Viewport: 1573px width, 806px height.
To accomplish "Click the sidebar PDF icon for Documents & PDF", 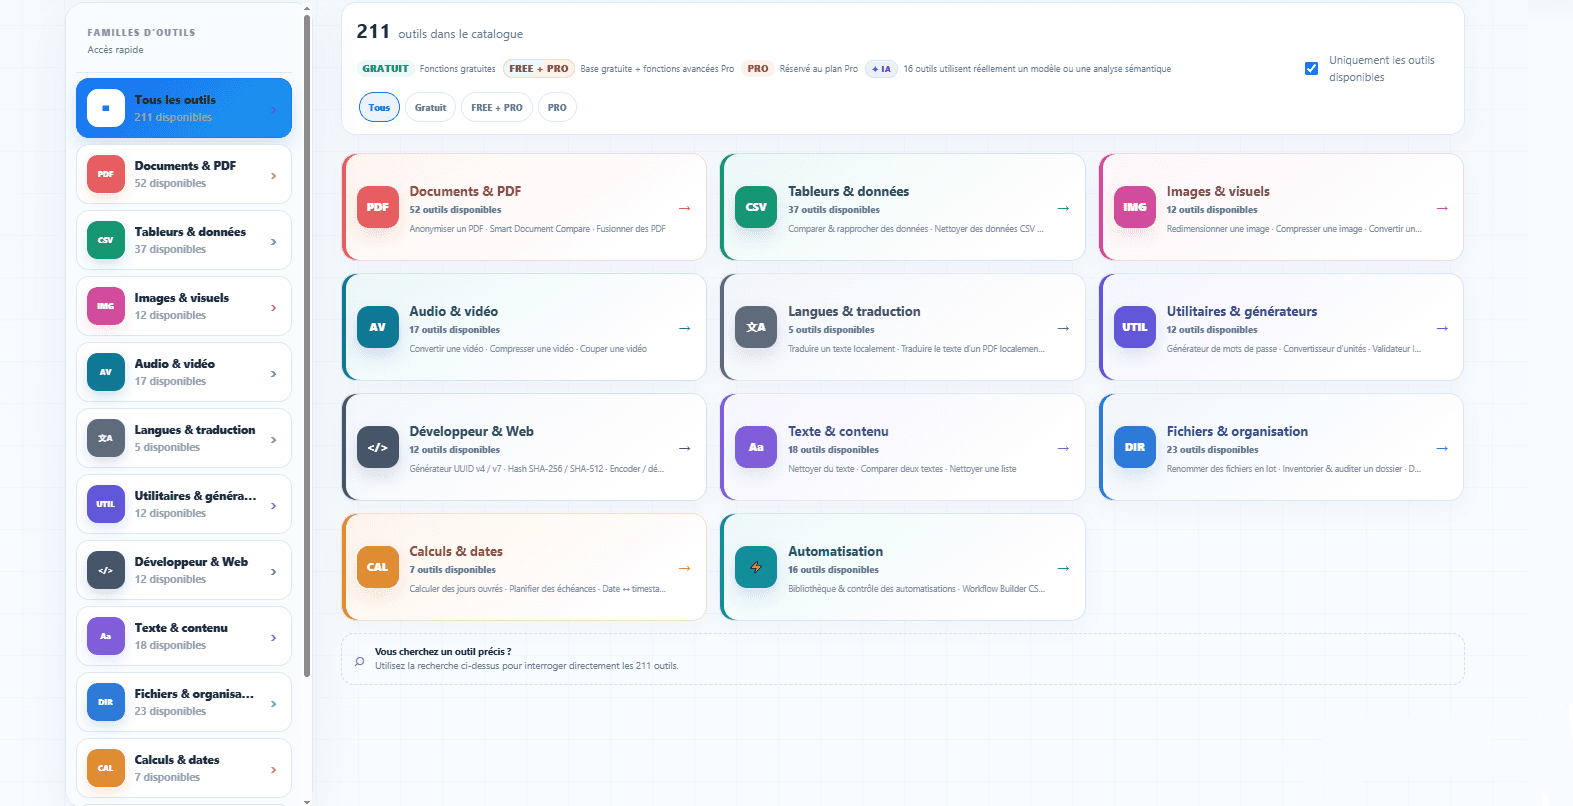I will (x=106, y=174).
